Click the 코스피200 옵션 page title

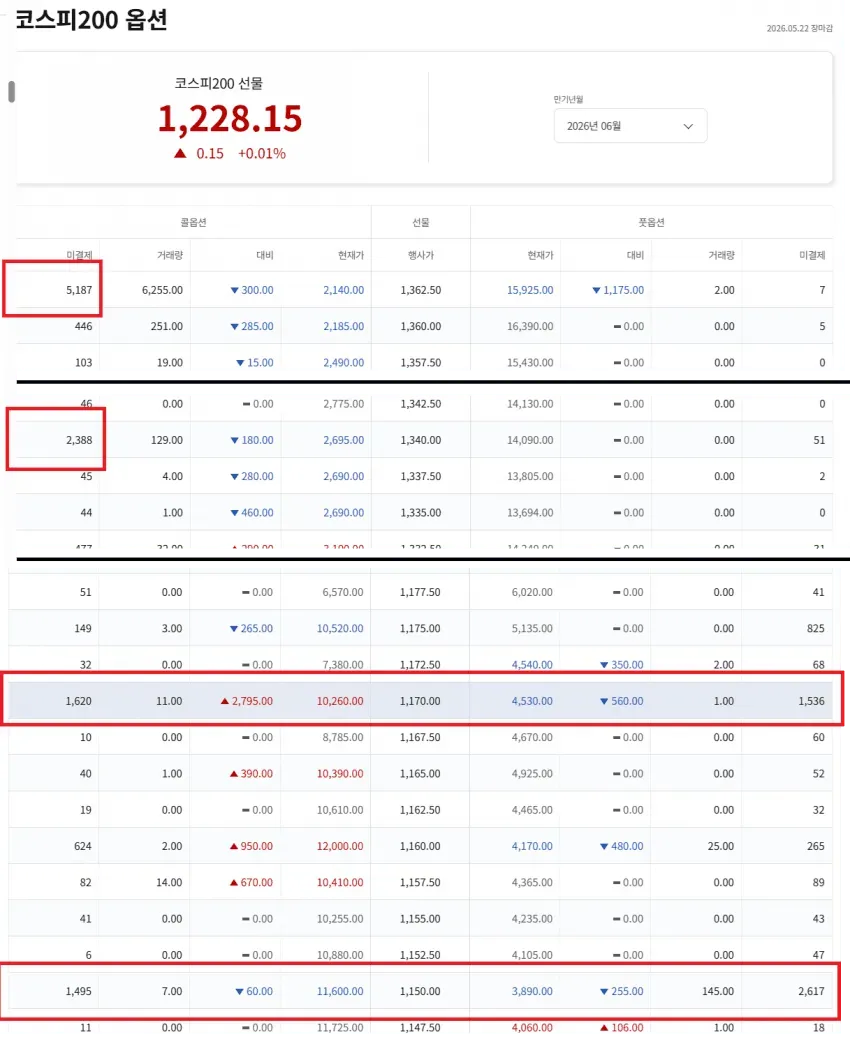[x=91, y=19]
